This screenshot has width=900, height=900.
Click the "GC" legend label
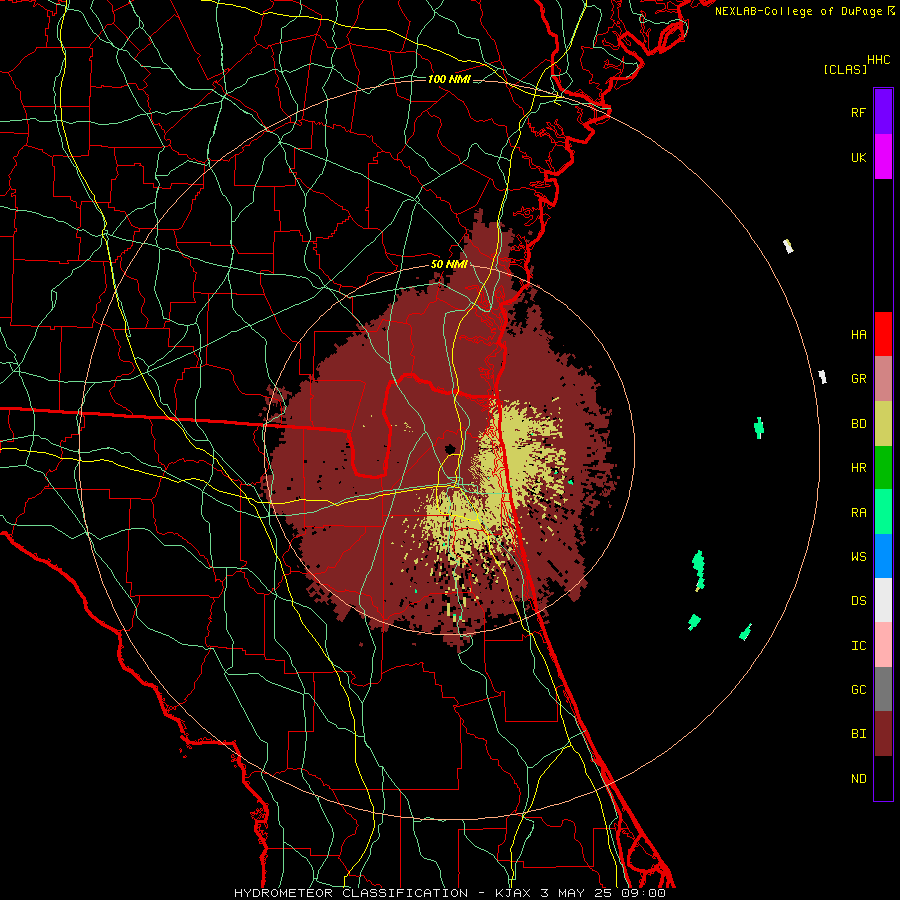[x=858, y=690]
